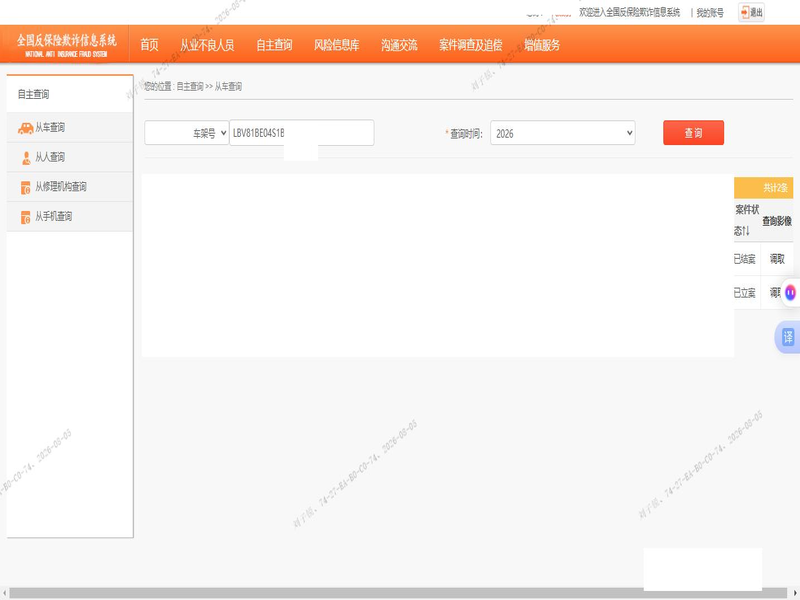The image size is (800, 600).
Task: Open the 我的账号 link
Action: tap(710, 13)
